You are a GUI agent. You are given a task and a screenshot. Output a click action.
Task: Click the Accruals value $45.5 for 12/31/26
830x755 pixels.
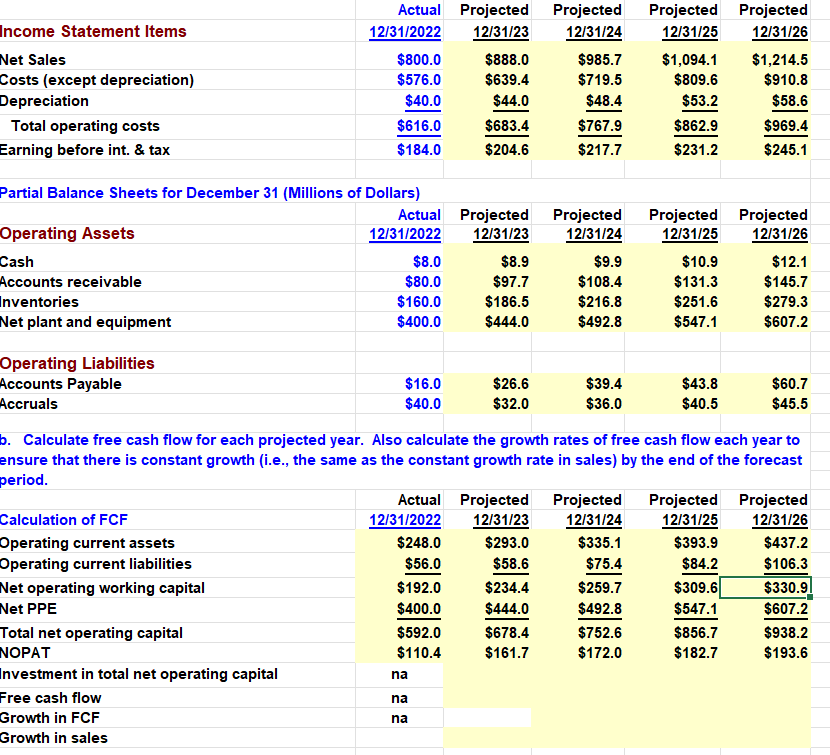tap(789, 403)
